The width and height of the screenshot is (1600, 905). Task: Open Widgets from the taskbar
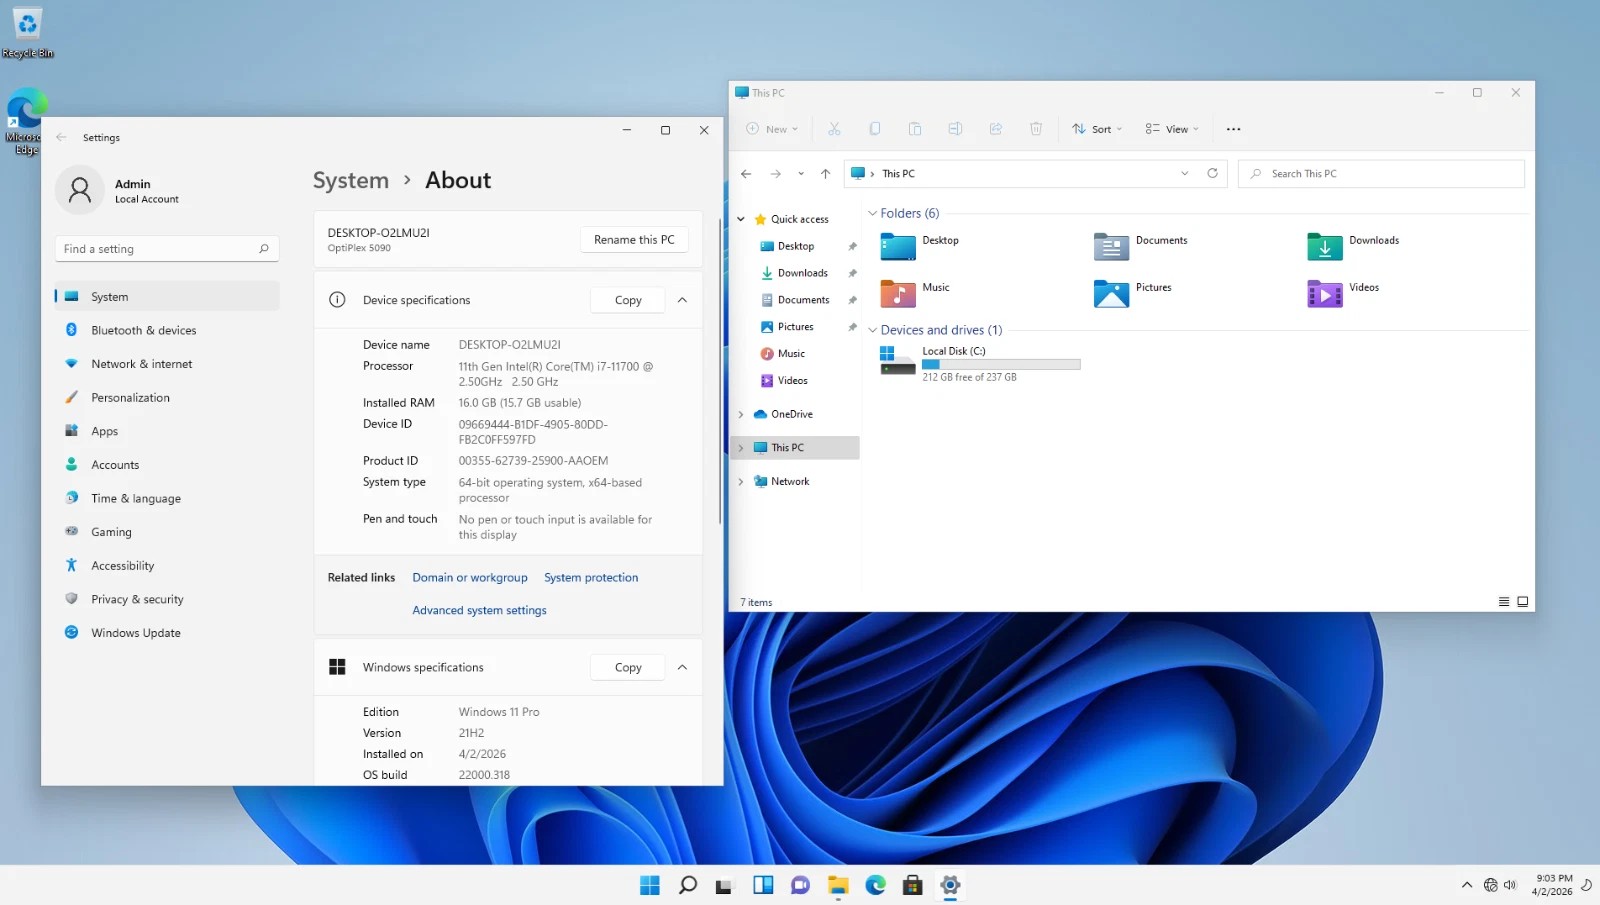763,885
